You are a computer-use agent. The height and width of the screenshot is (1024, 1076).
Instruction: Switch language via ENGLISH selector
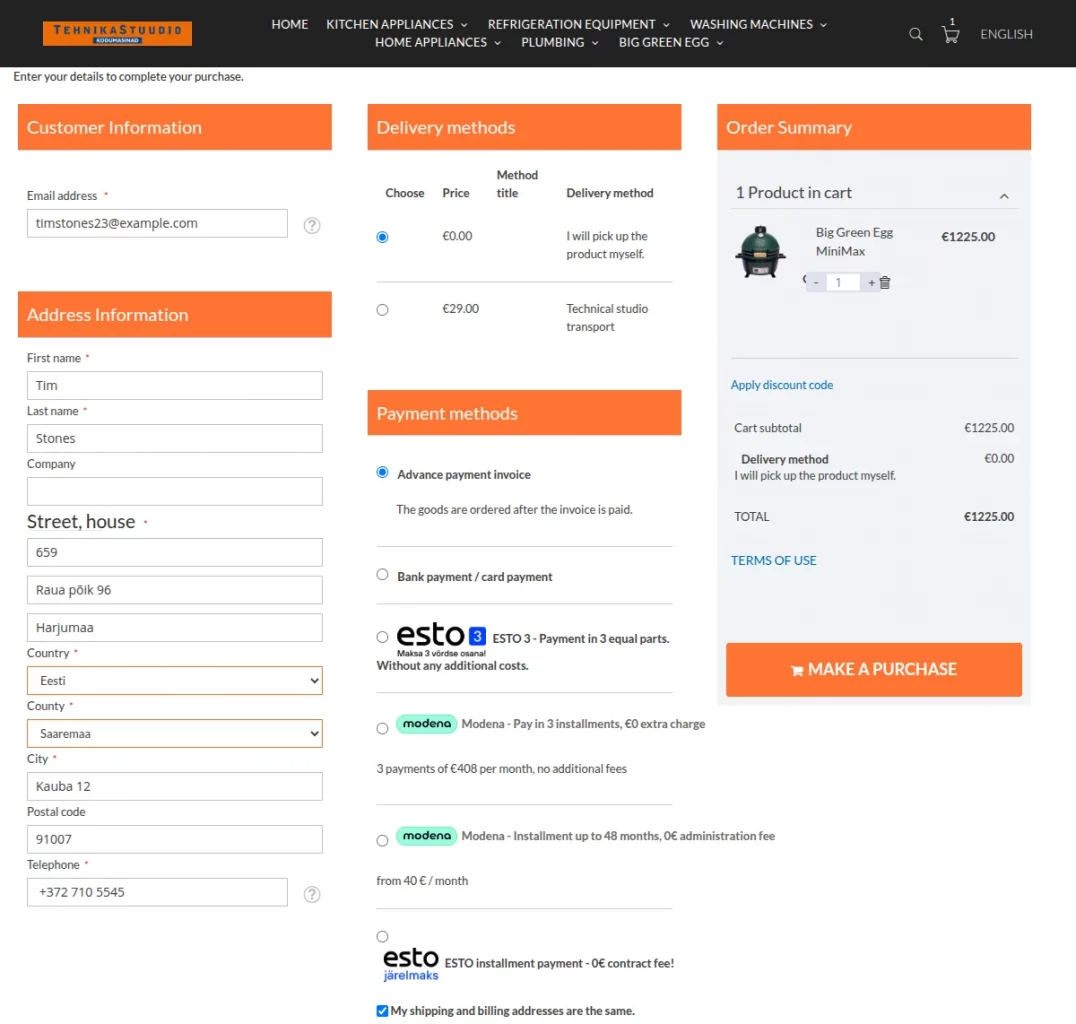coord(1006,34)
